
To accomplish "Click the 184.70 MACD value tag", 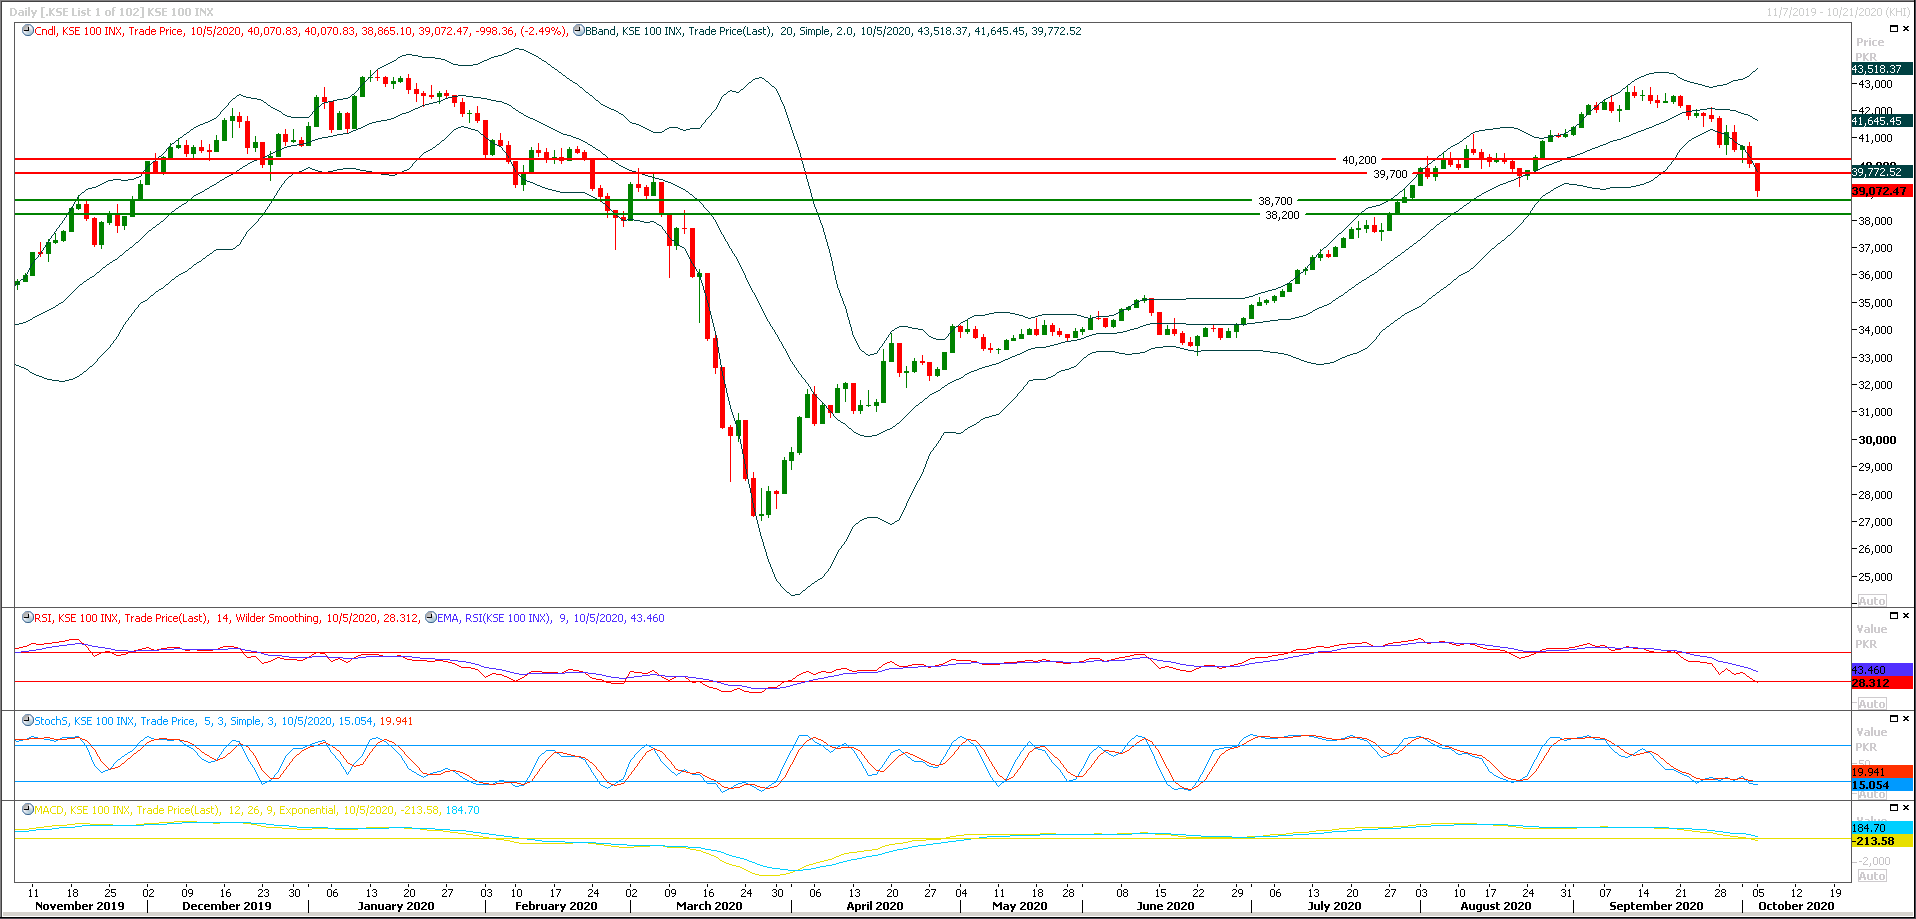I will 1881,828.
